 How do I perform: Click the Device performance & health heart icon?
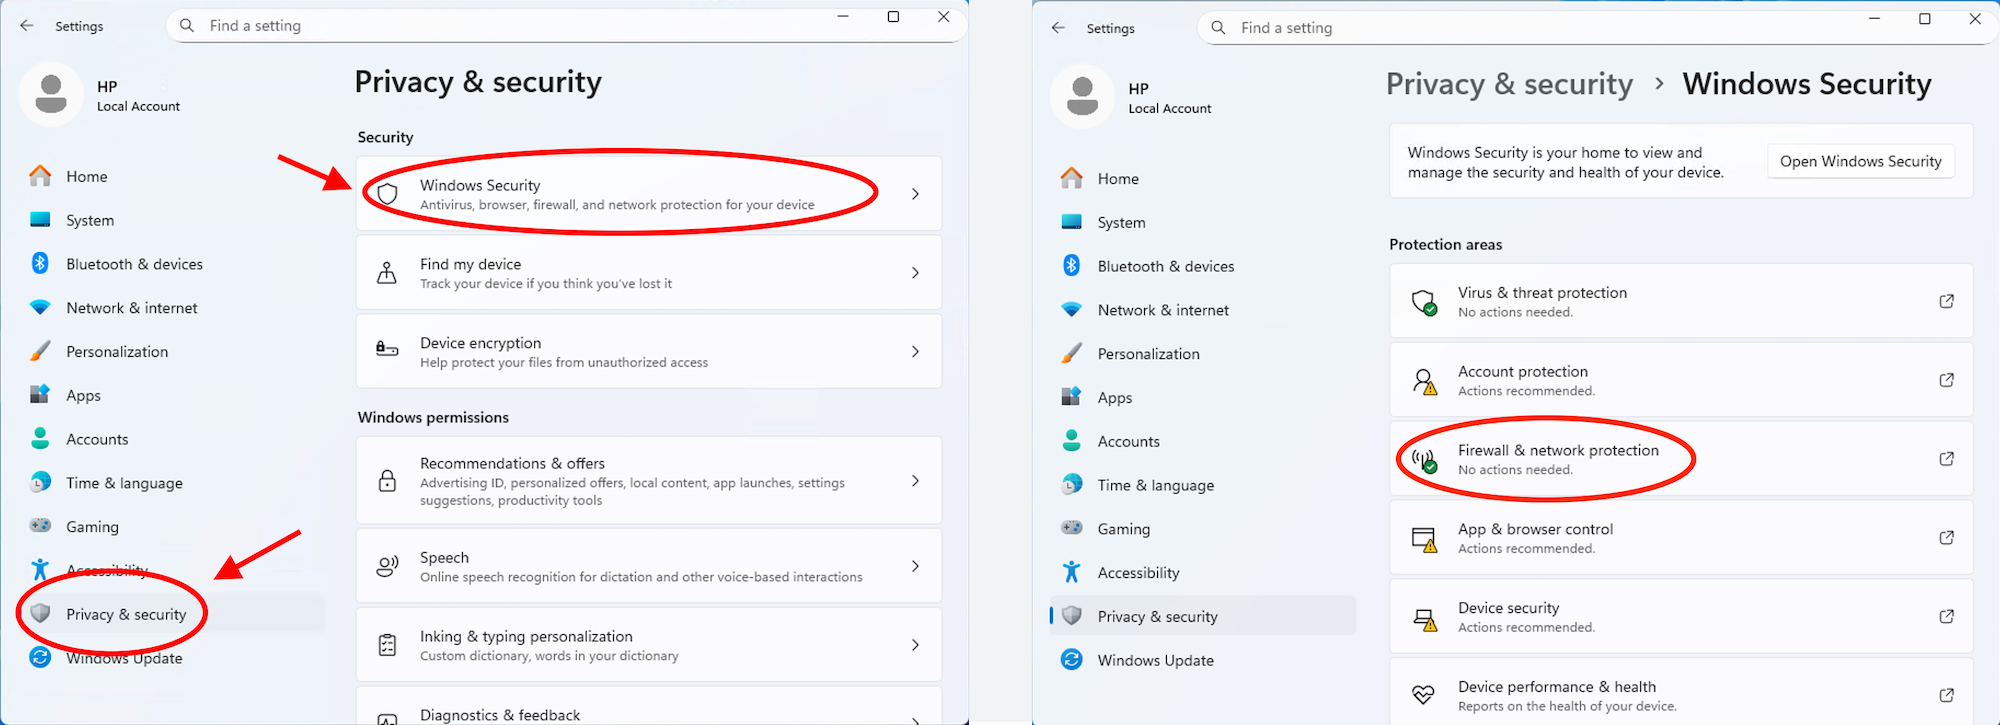(x=1423, y=695)
